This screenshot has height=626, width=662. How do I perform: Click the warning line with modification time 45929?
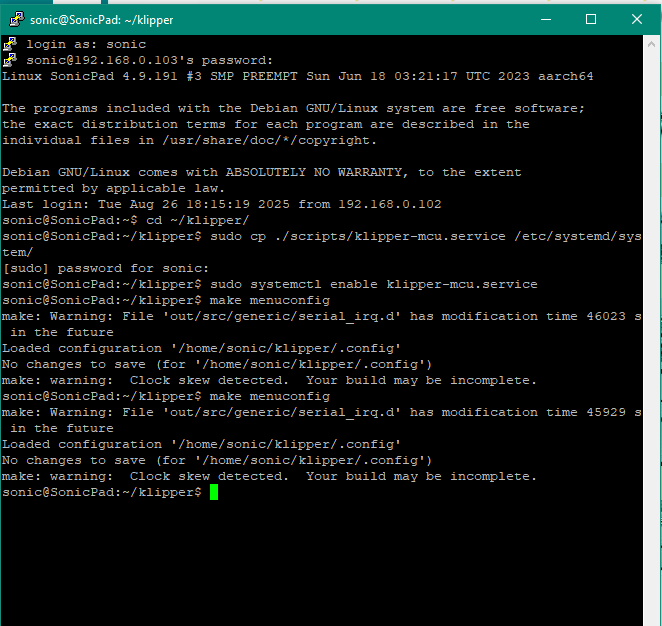click(322, 420)
